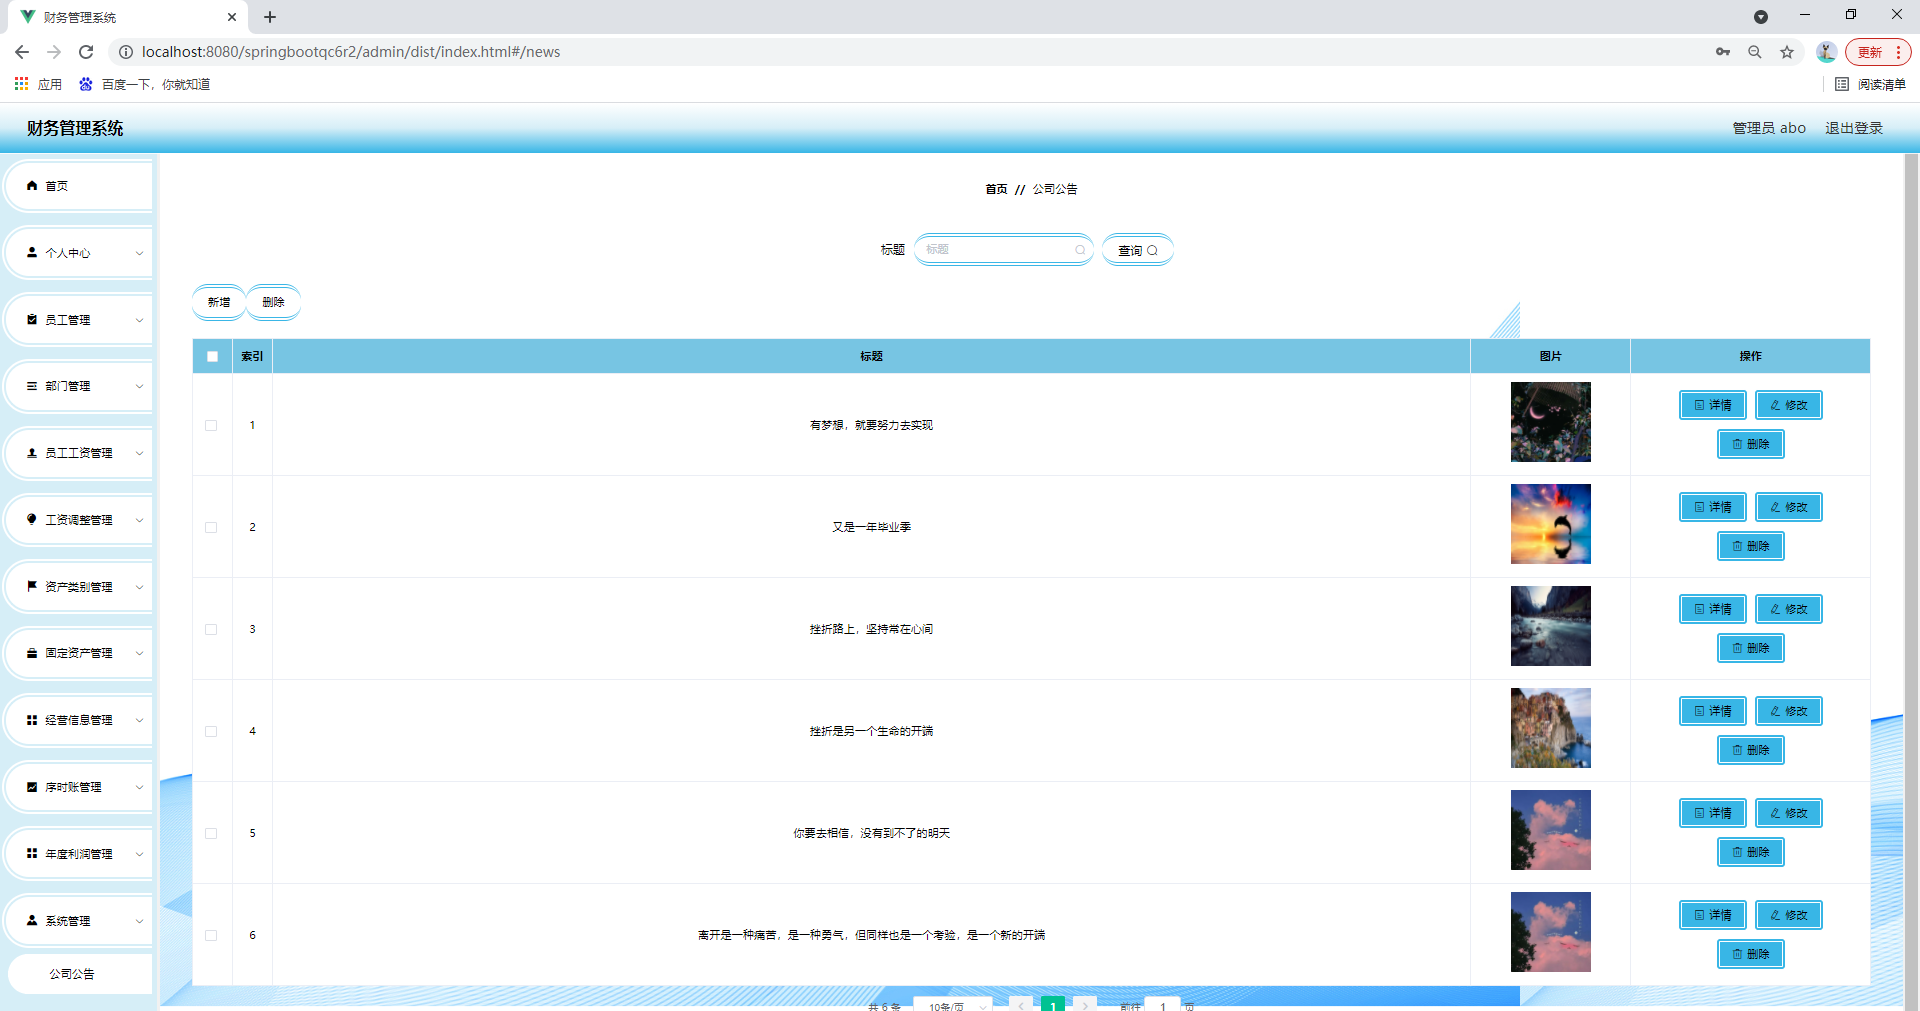Image resolution: width=1920 pixels, height=1011 pixels.
Task: Click the 新增 button
Action: click(x=218, y=302)
